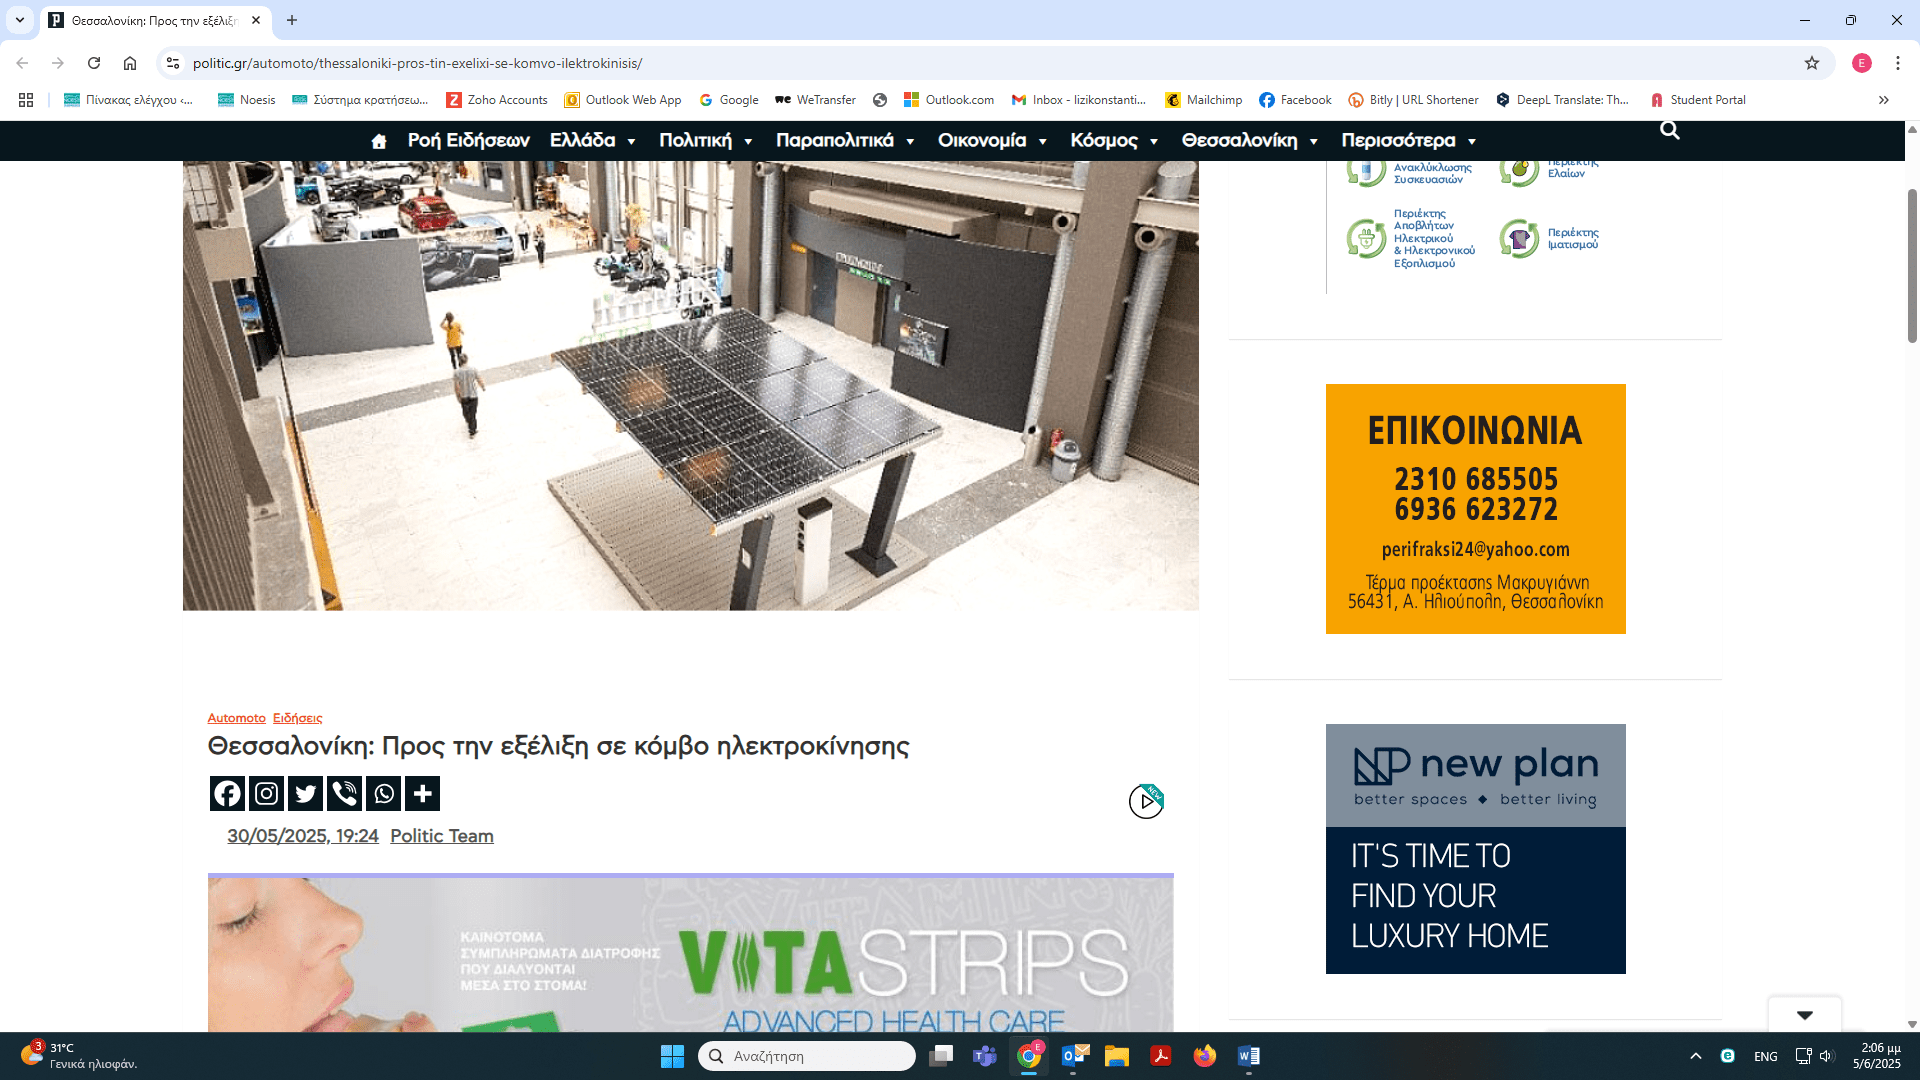Open the Οικονομία menu item
Screen dimensions: 1920x1080
pos(982,141)
